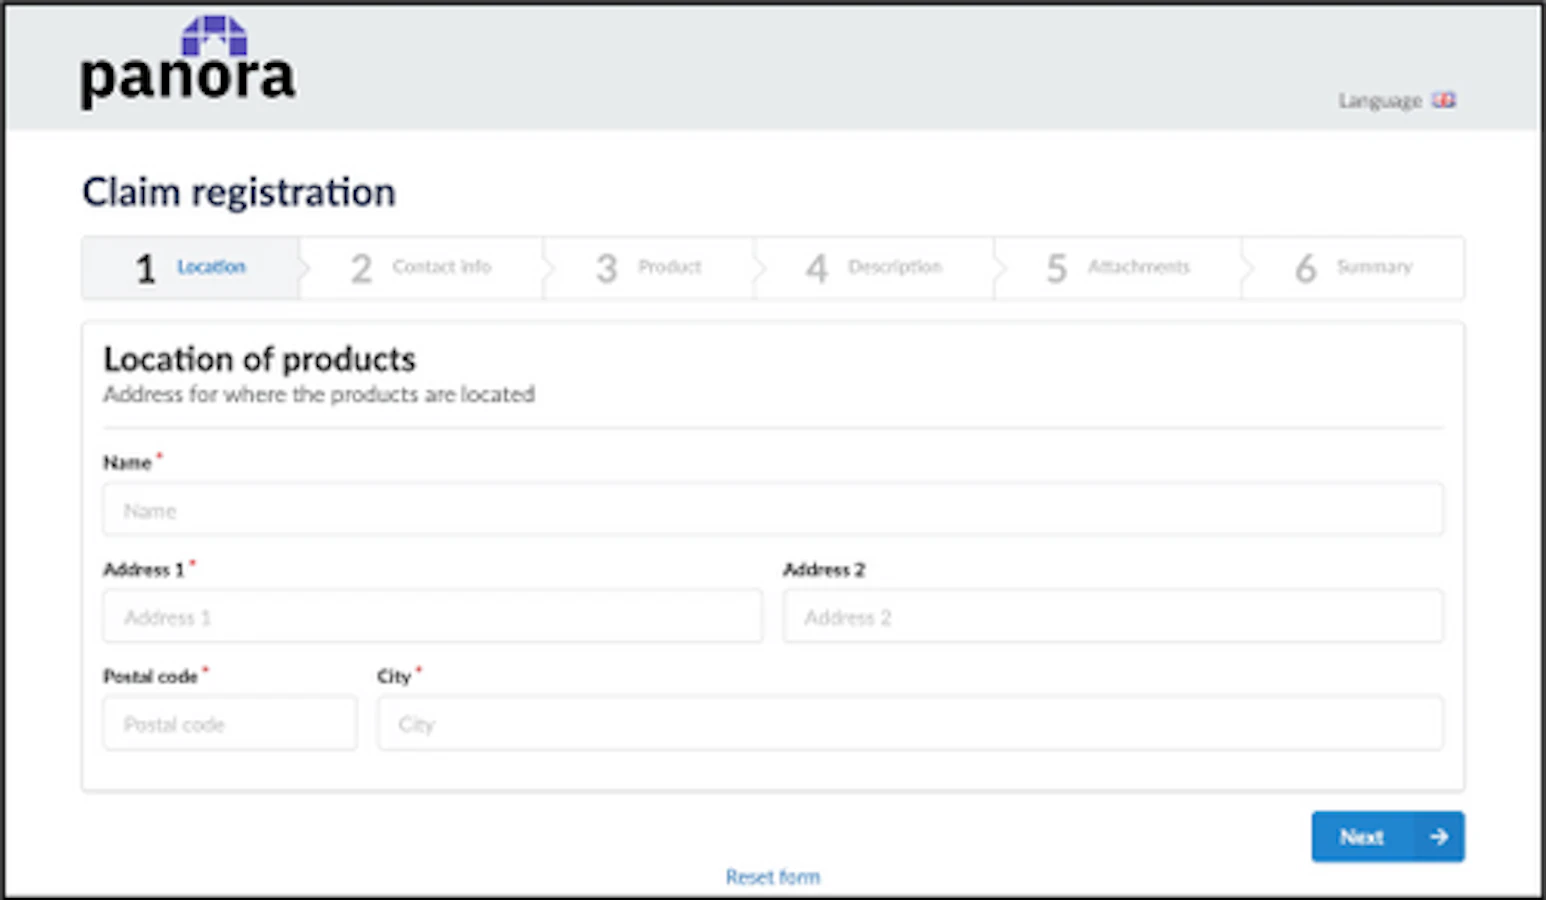Click the arrow icon on Next
Viewport: 1546px width, 900px height.
click(x=1439, y=837)
